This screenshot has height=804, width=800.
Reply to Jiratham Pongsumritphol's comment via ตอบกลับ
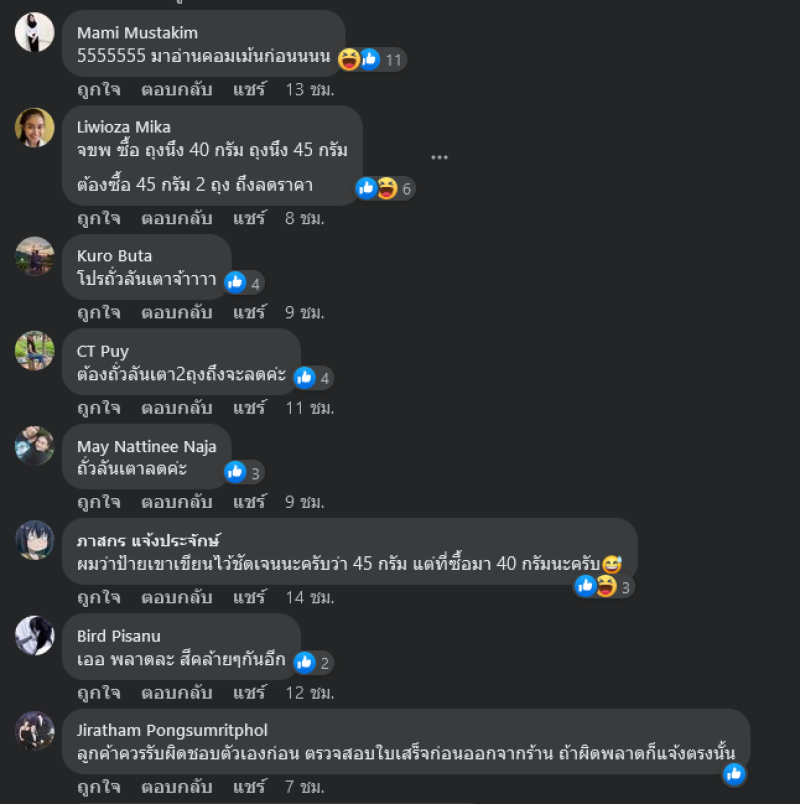(x=176, y=787)
